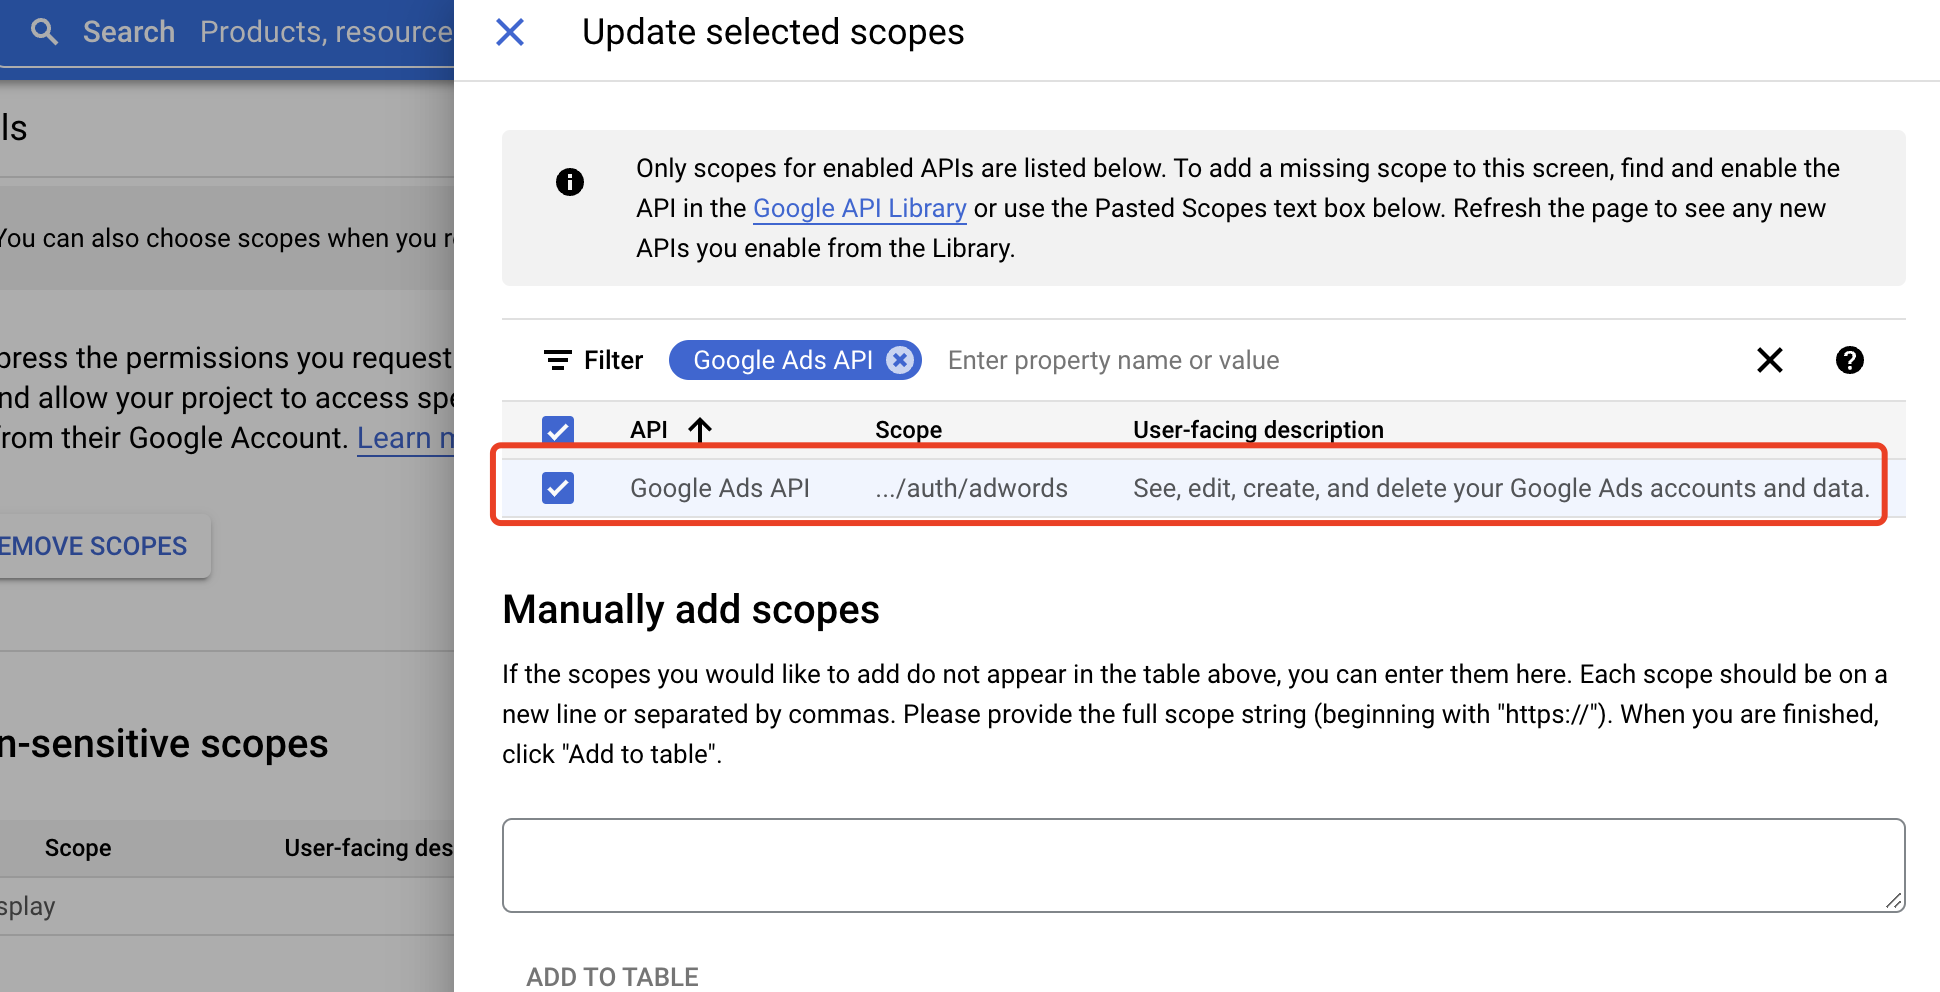Screen dimensions: 1940x992
Task: Open the help question mark icon
Action: click(x=1850, y=360)
